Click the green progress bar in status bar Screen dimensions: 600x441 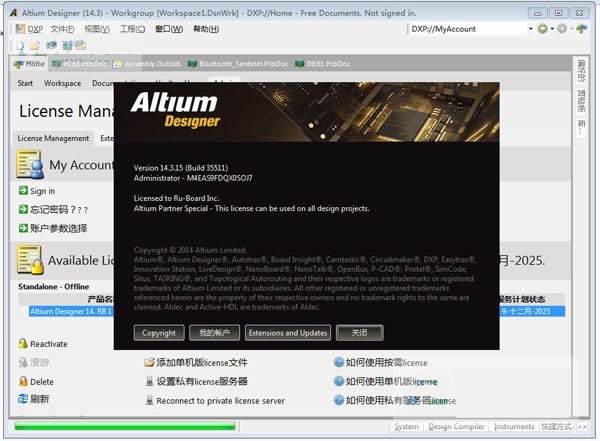[125, 426]
